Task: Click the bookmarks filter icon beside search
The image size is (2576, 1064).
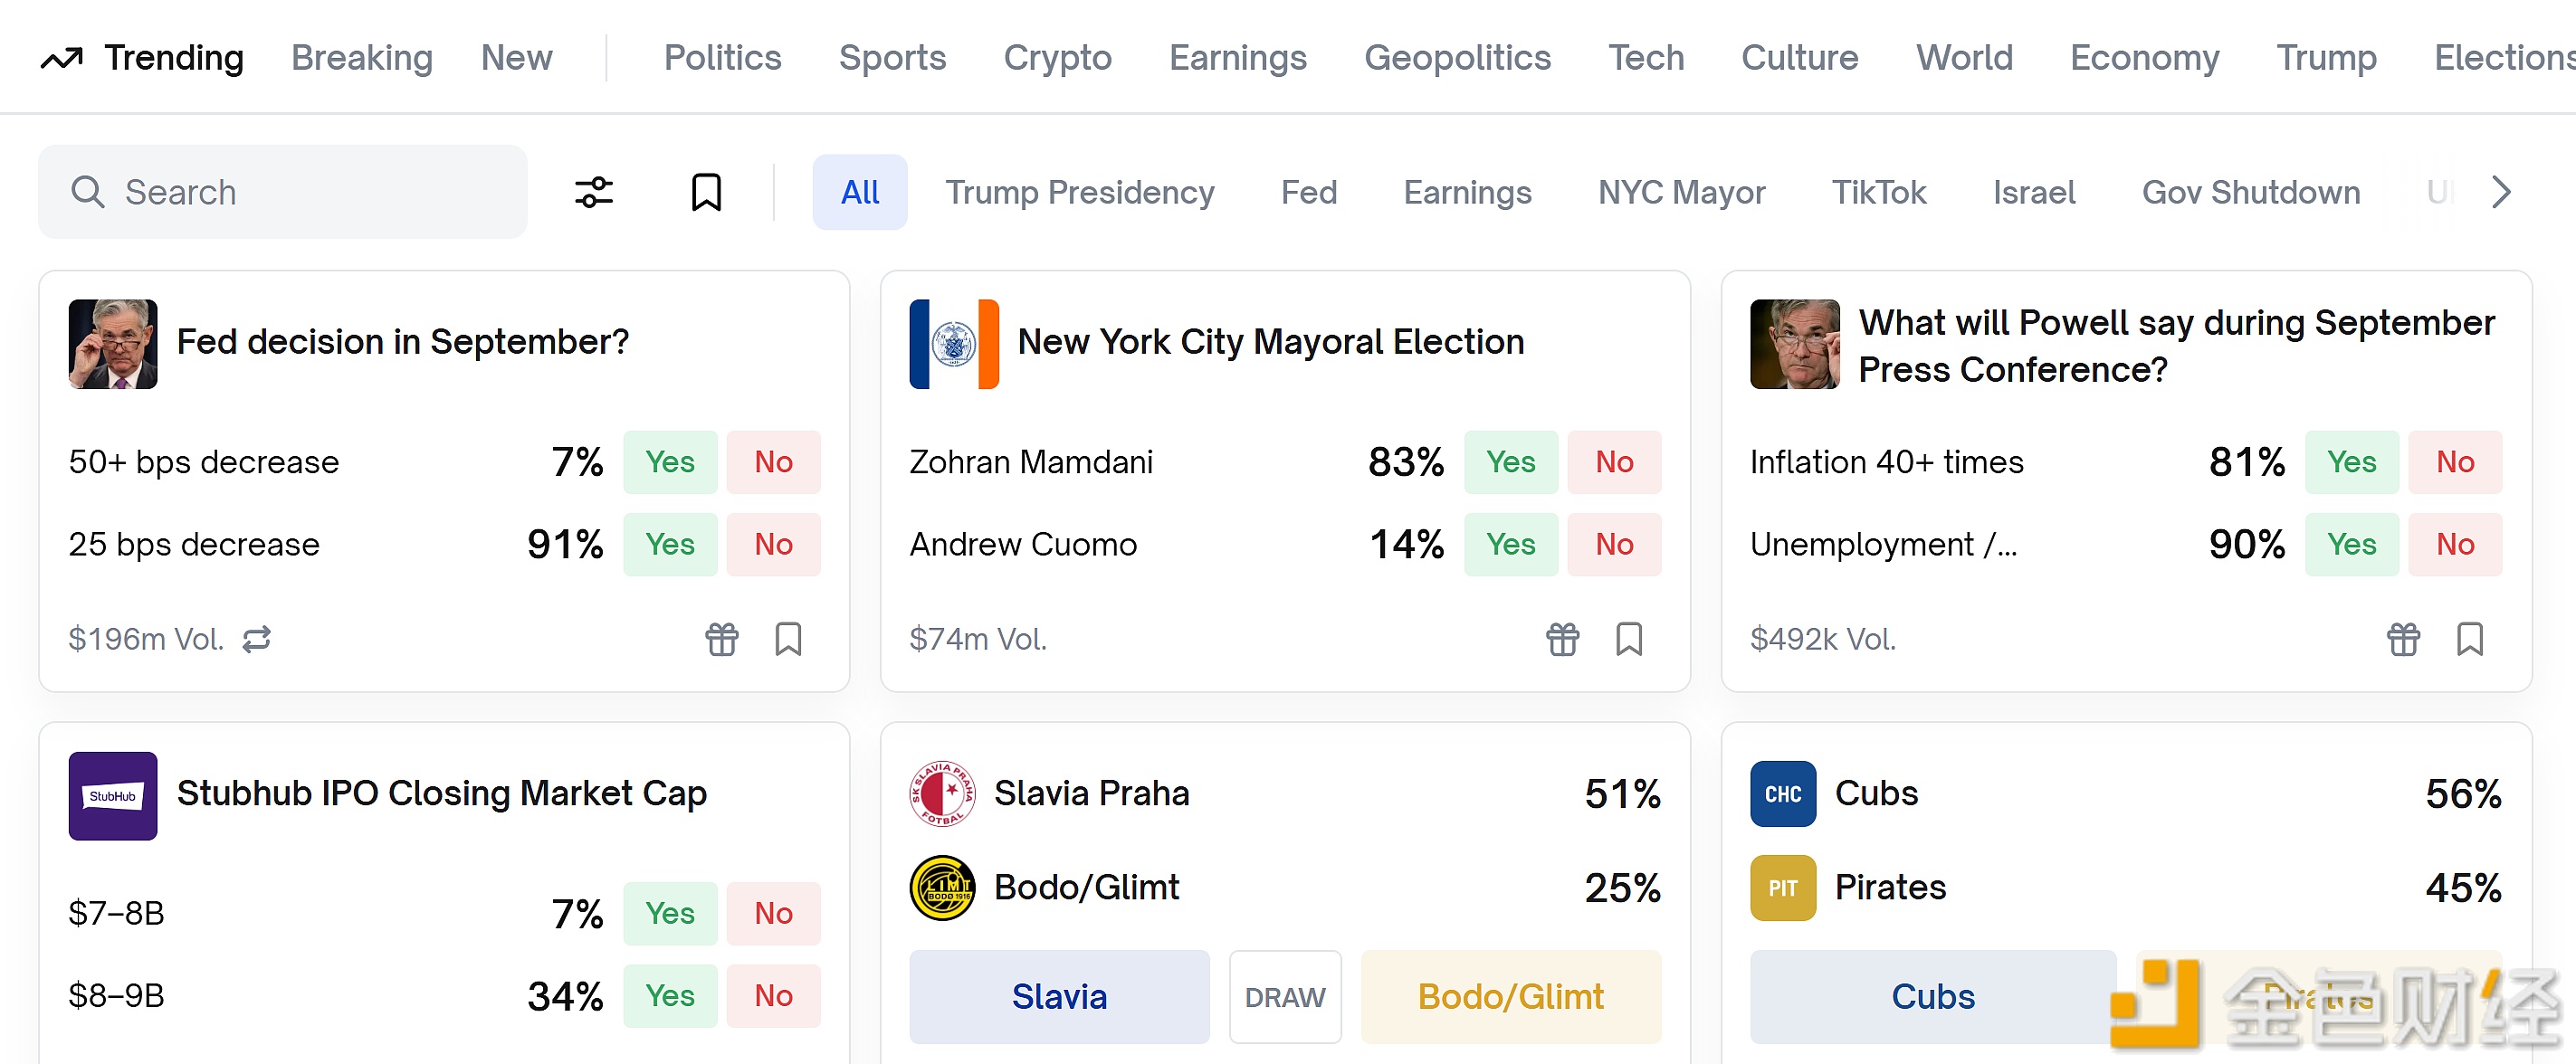Action: point(706,192)
